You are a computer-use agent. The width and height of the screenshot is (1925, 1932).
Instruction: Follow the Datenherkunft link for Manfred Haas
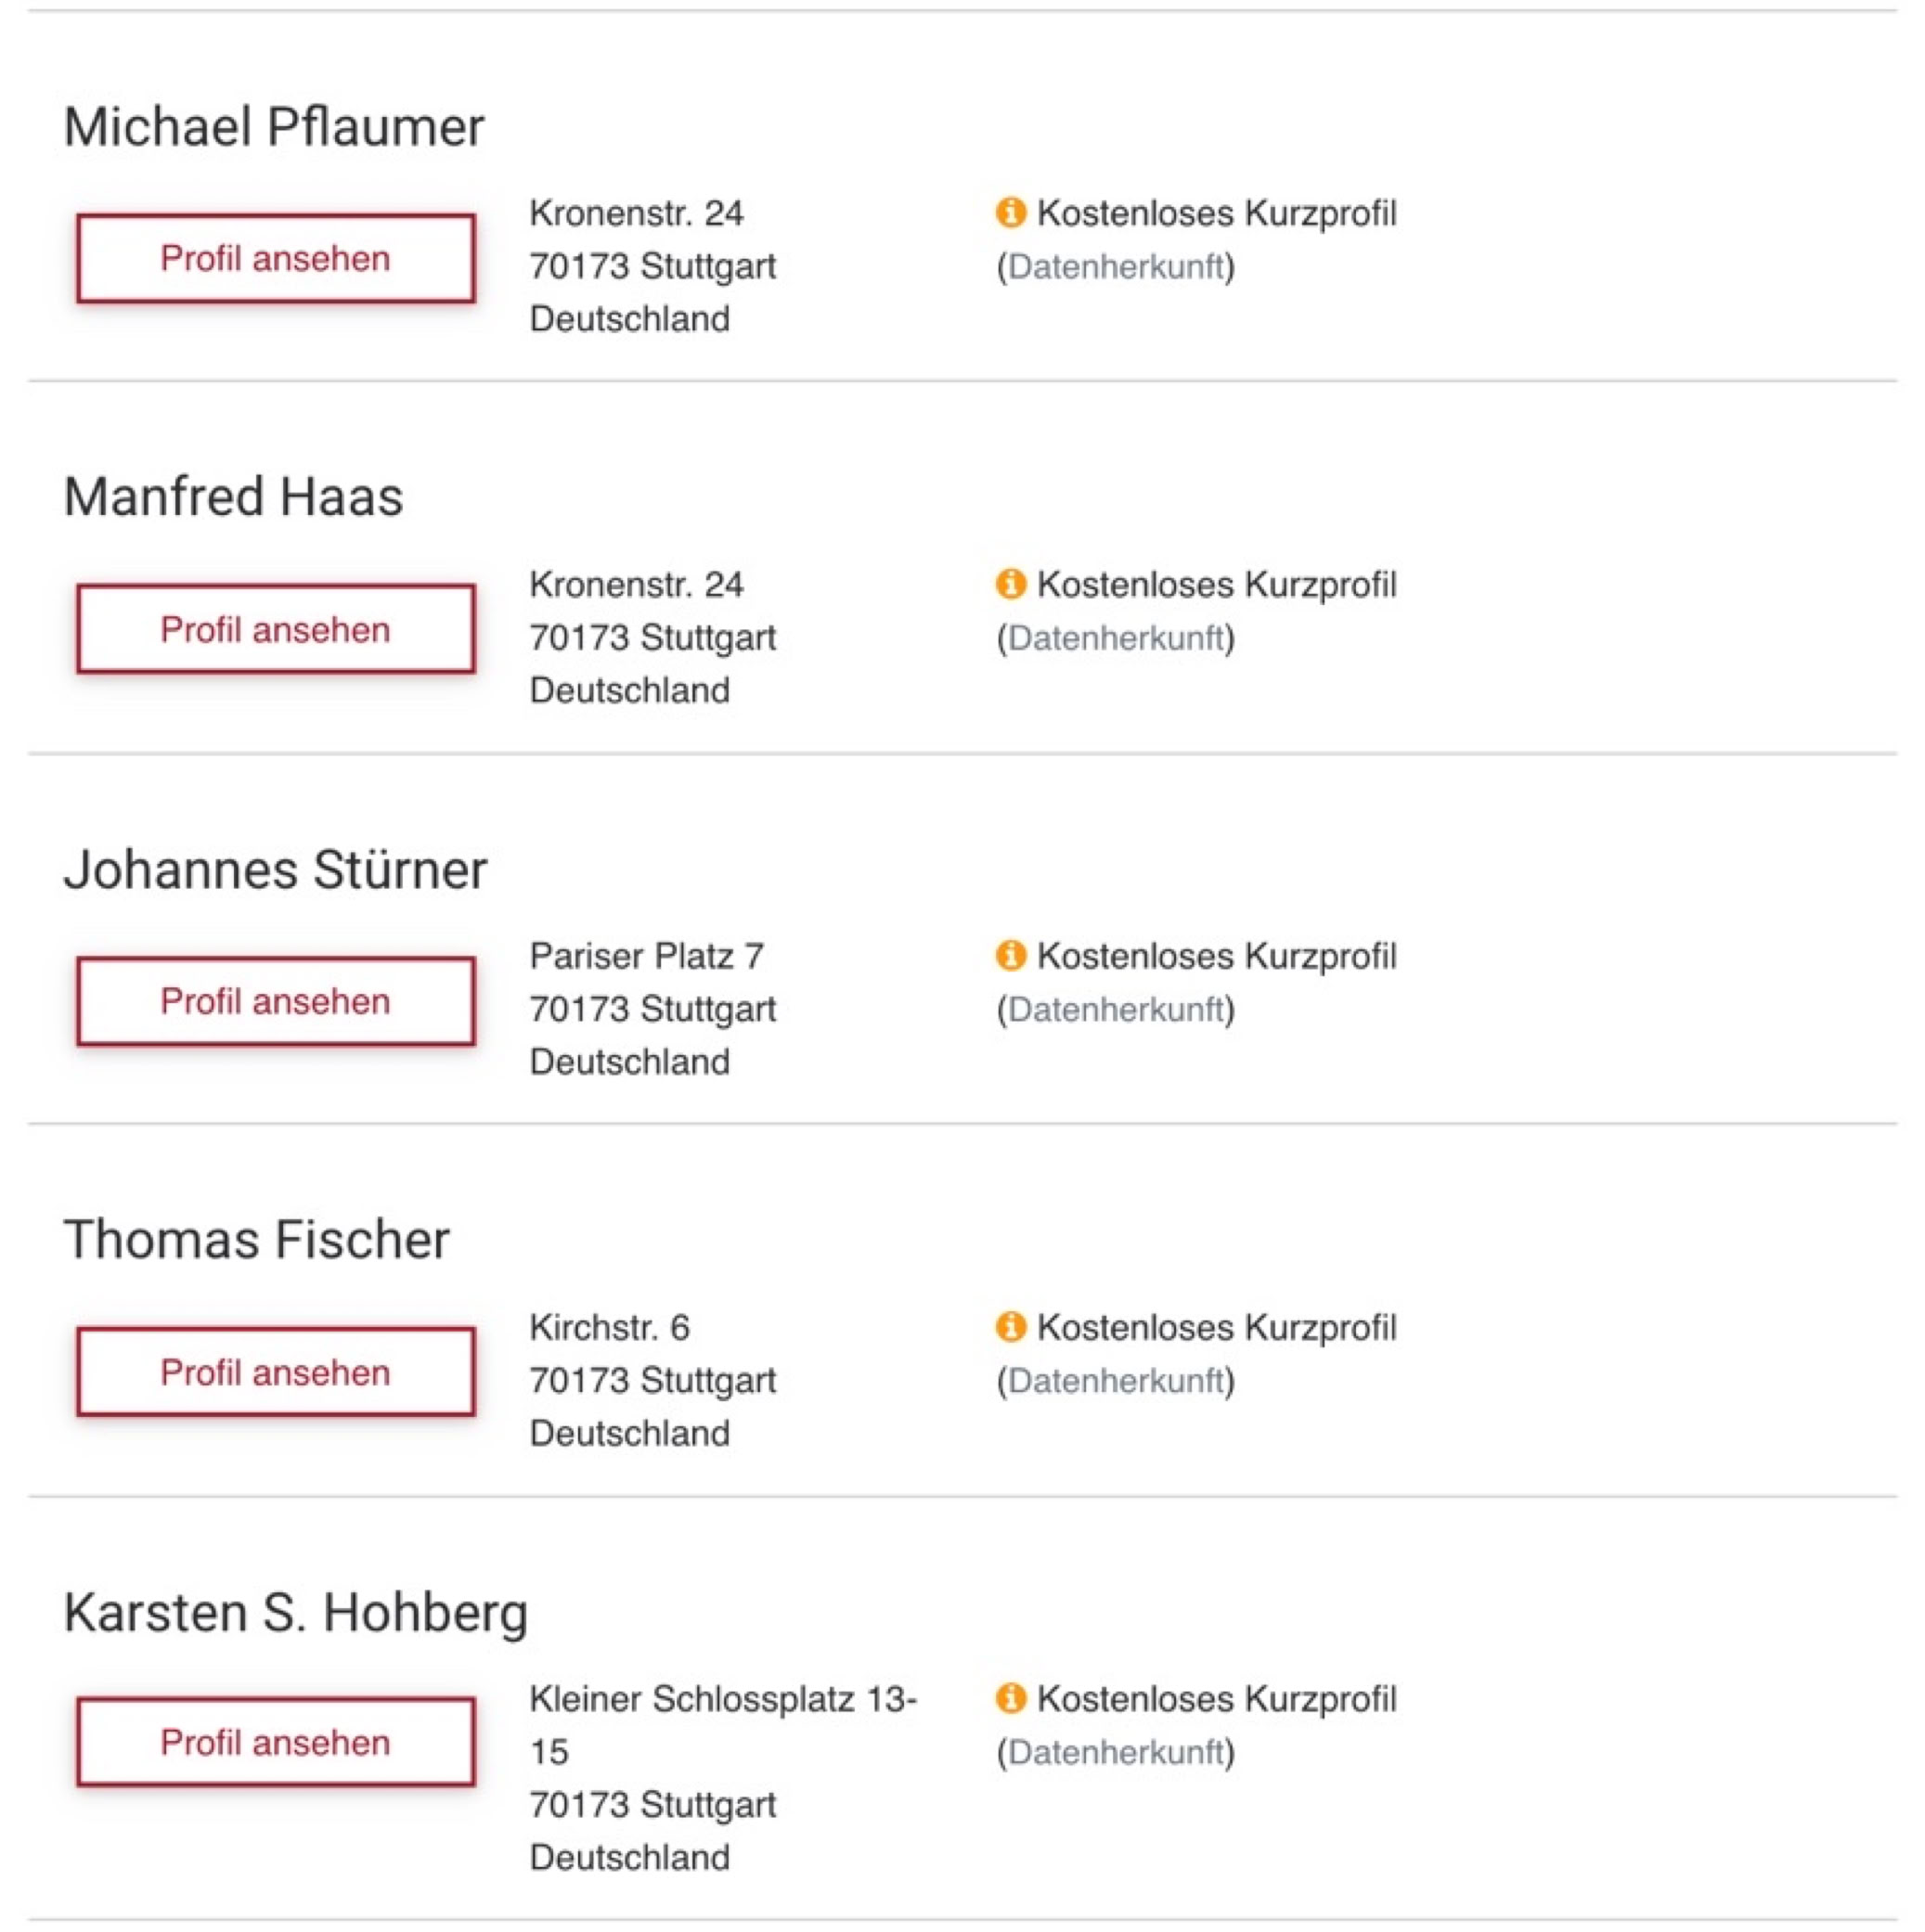[1115, 638]
